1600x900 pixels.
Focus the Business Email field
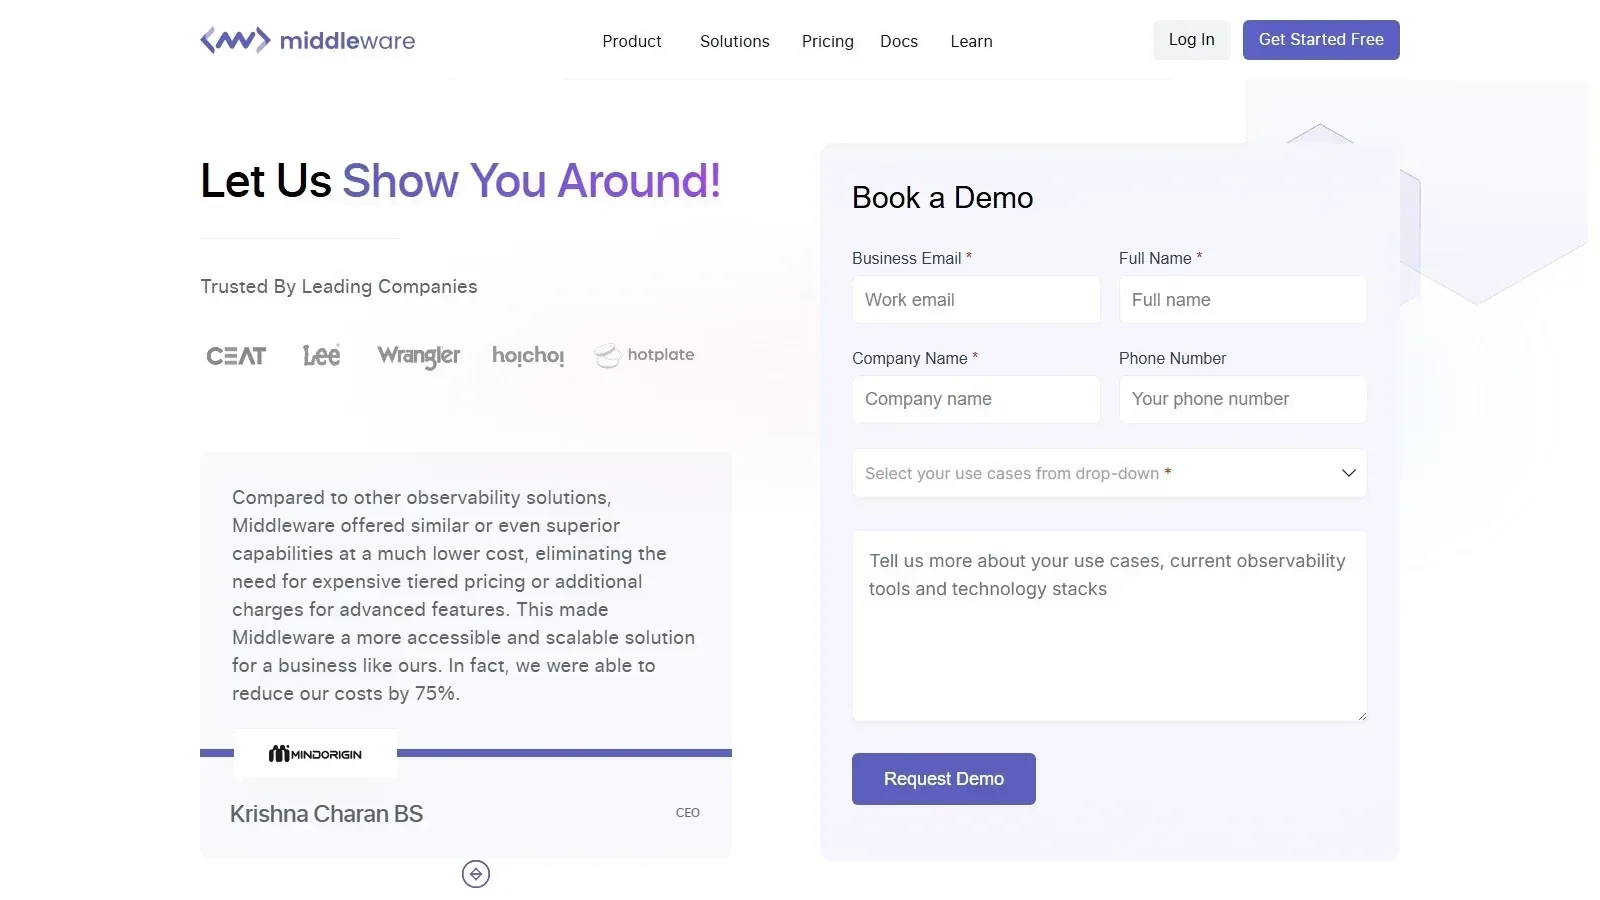point(976,299)
